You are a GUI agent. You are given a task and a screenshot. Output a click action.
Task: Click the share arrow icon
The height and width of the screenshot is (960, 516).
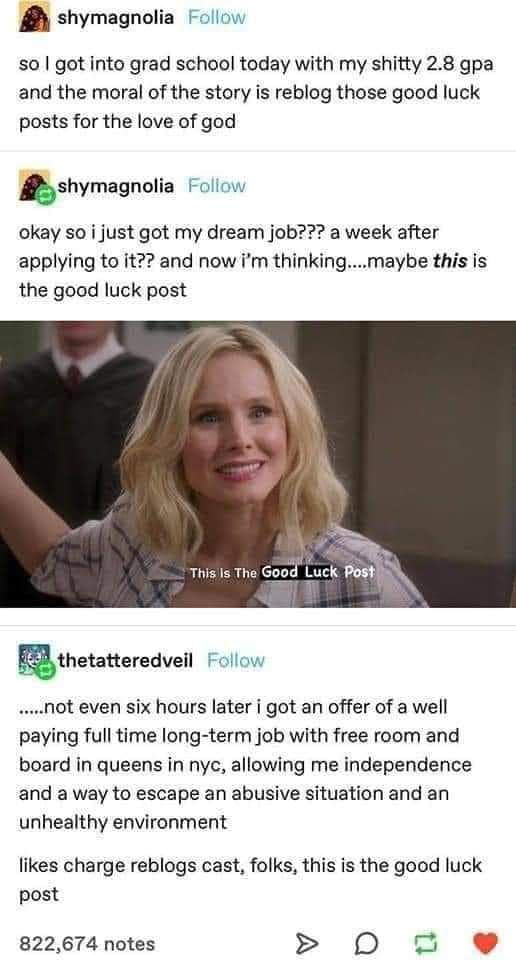coord(304,943)
